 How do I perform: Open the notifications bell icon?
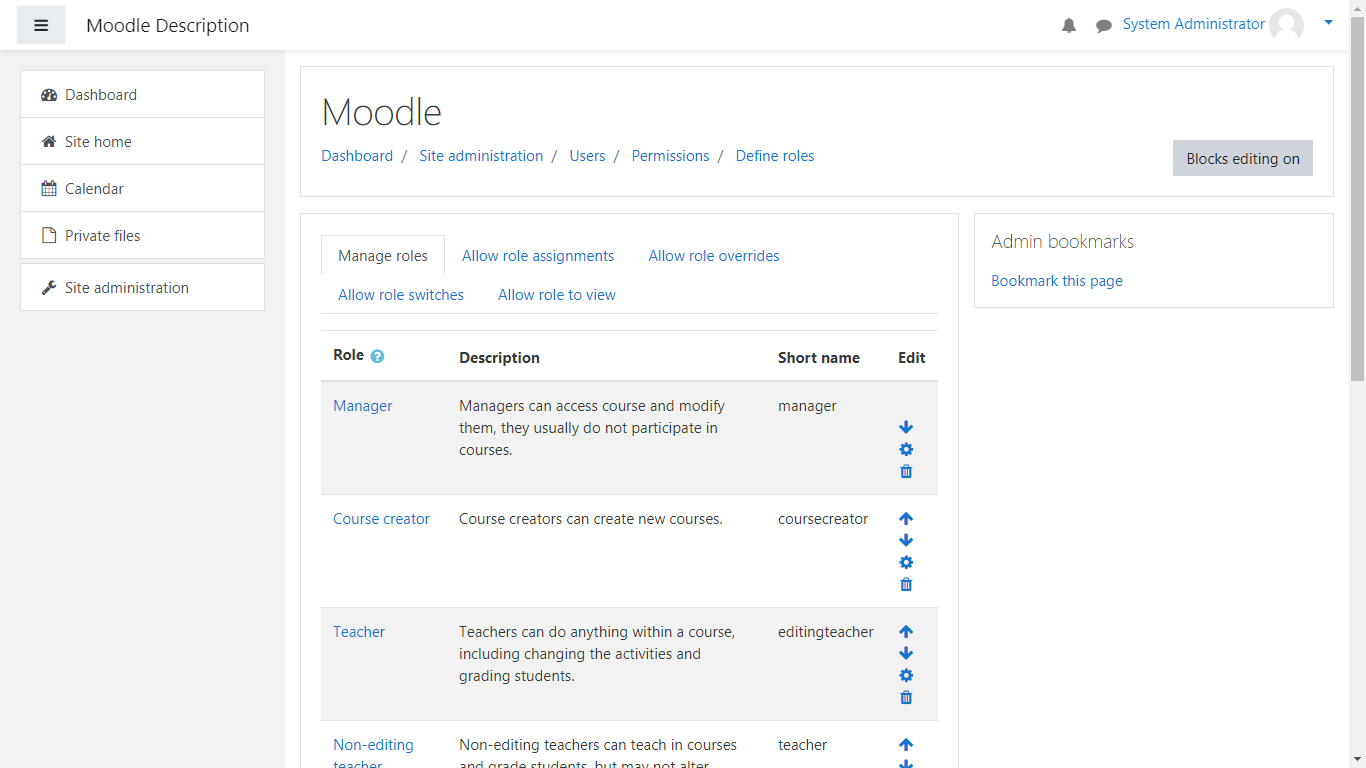click(1069, 26)
